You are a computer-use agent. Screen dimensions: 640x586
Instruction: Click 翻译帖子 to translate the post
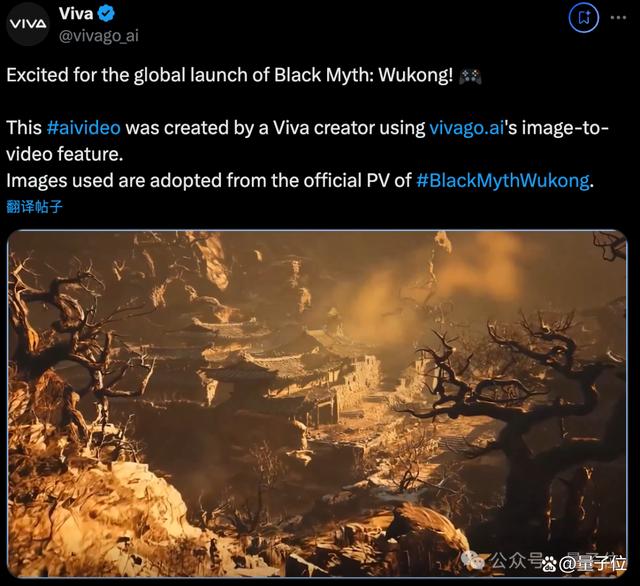[34, 206]
